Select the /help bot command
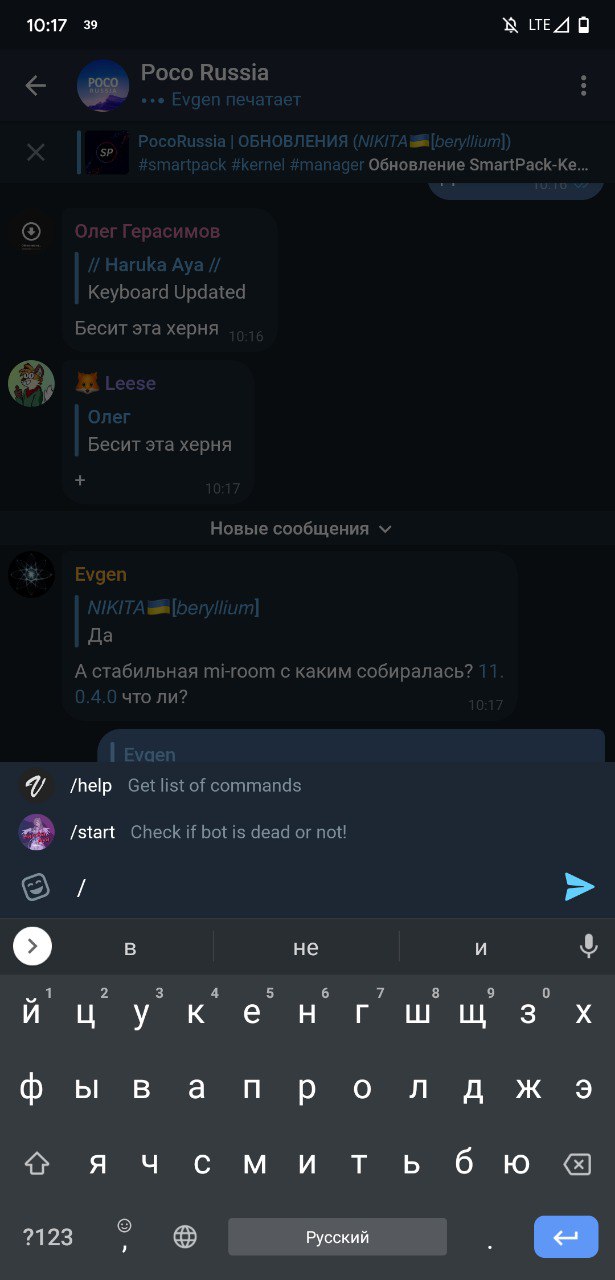This screenshot has height=1280, width=615. point(307,786)
